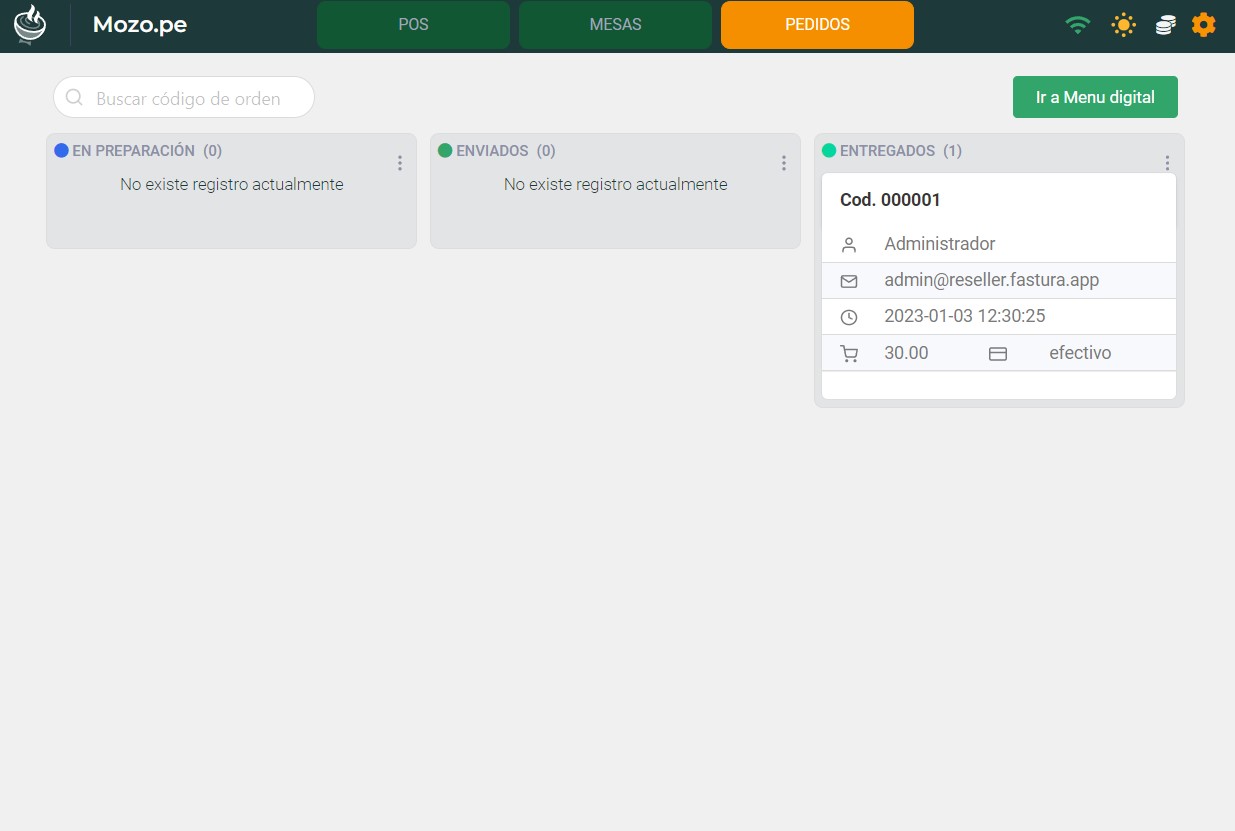Click the clock icon beside order date
The image size is (1235, 831).
(x=849, y=317)
